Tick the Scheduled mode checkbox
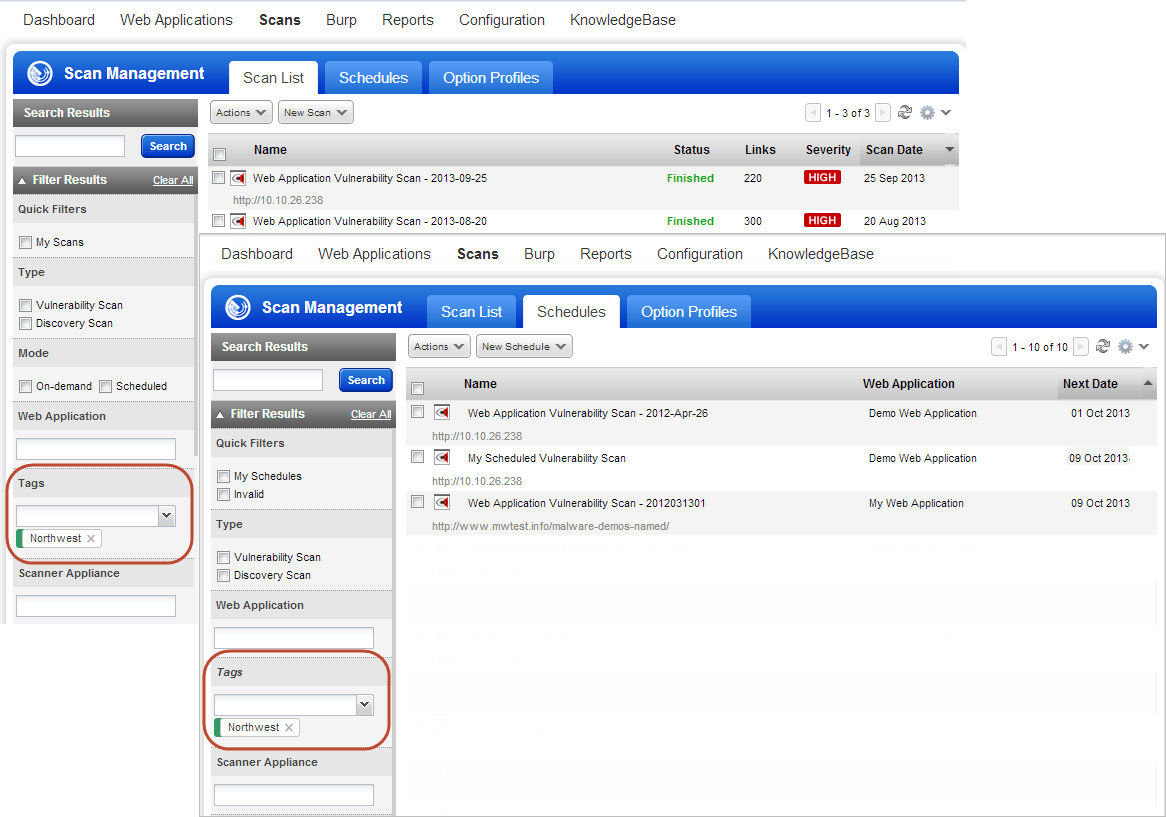 (x=106, y=387)
